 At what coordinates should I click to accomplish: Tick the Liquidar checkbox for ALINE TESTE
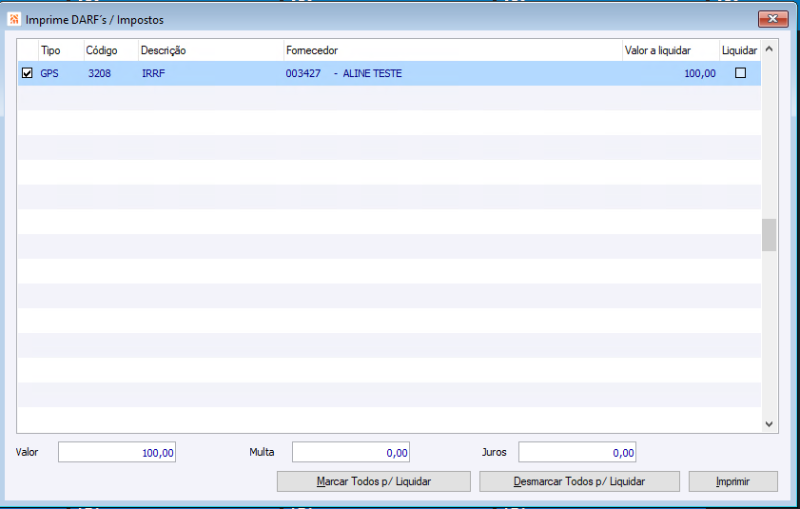coord(740,73)
